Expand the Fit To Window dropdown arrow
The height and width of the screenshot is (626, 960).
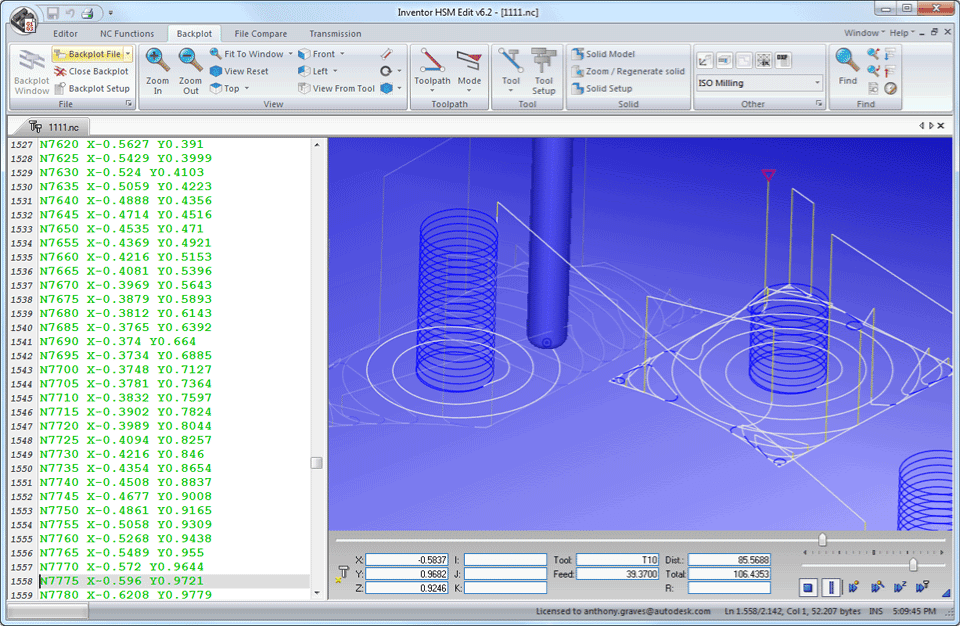point(291,54)
